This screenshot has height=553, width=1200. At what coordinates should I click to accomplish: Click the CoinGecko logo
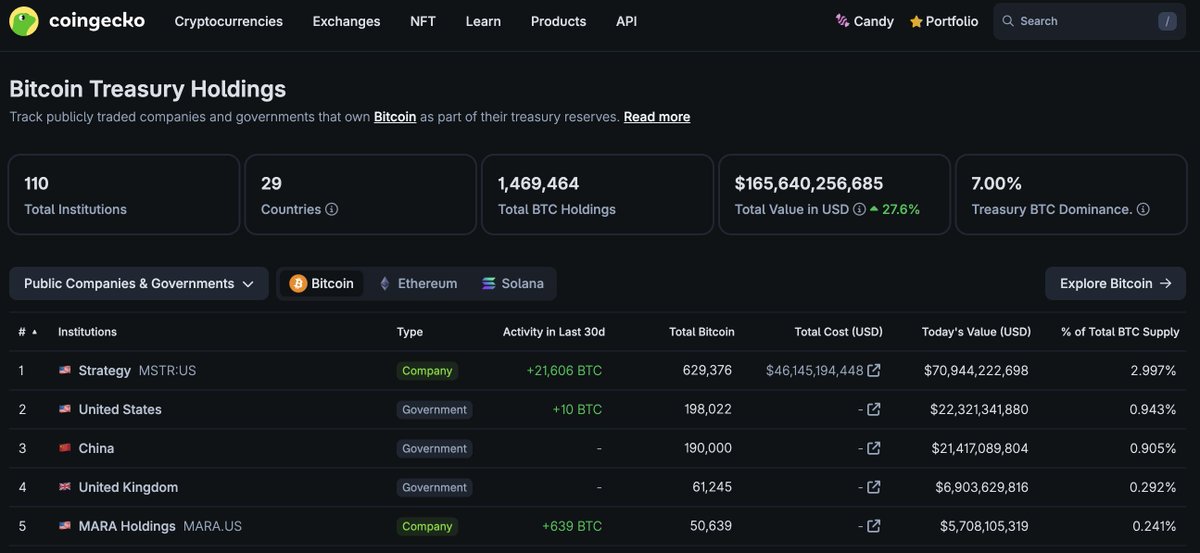click(77, 21)
